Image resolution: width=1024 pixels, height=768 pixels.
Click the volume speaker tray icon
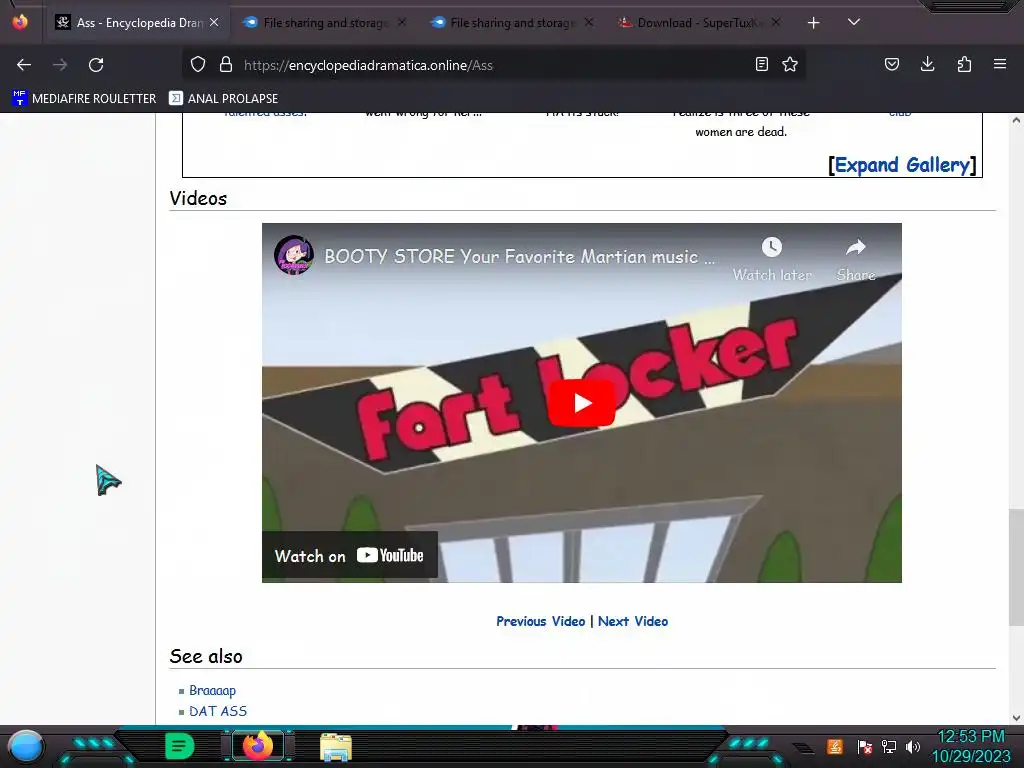click(913, 746)
